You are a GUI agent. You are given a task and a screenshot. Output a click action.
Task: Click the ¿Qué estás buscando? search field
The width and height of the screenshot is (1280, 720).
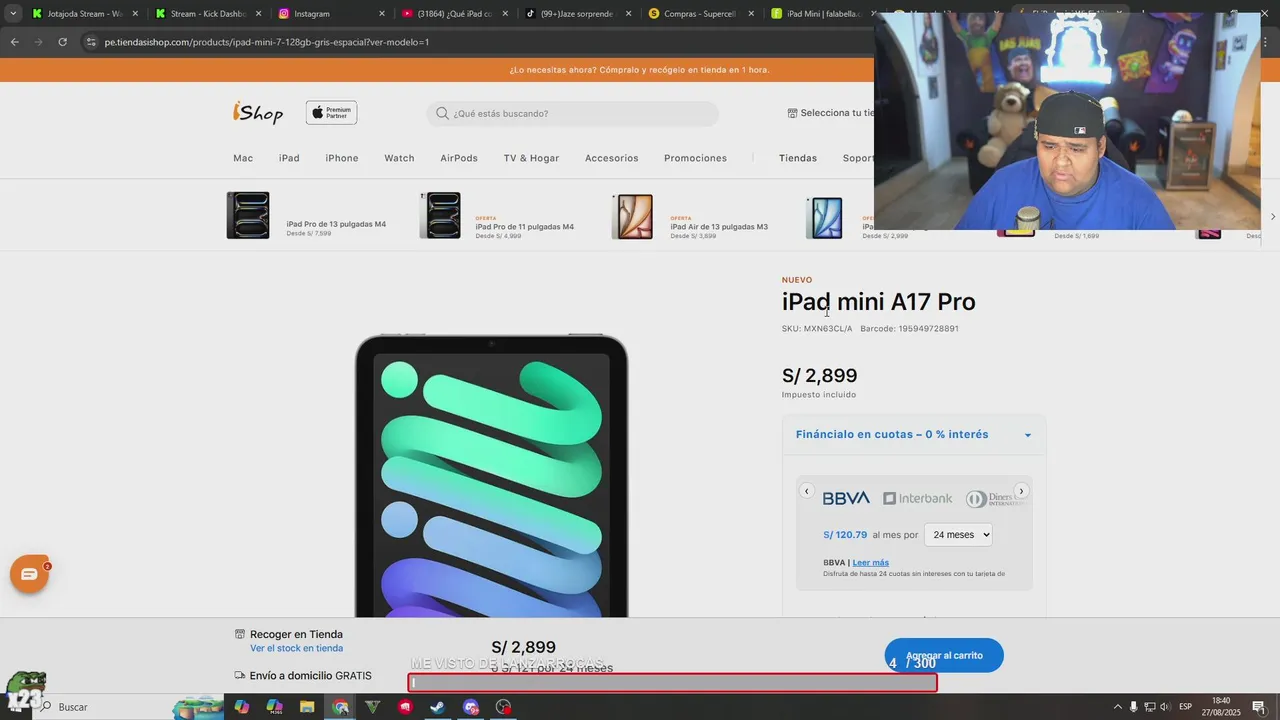coord(573,114)
